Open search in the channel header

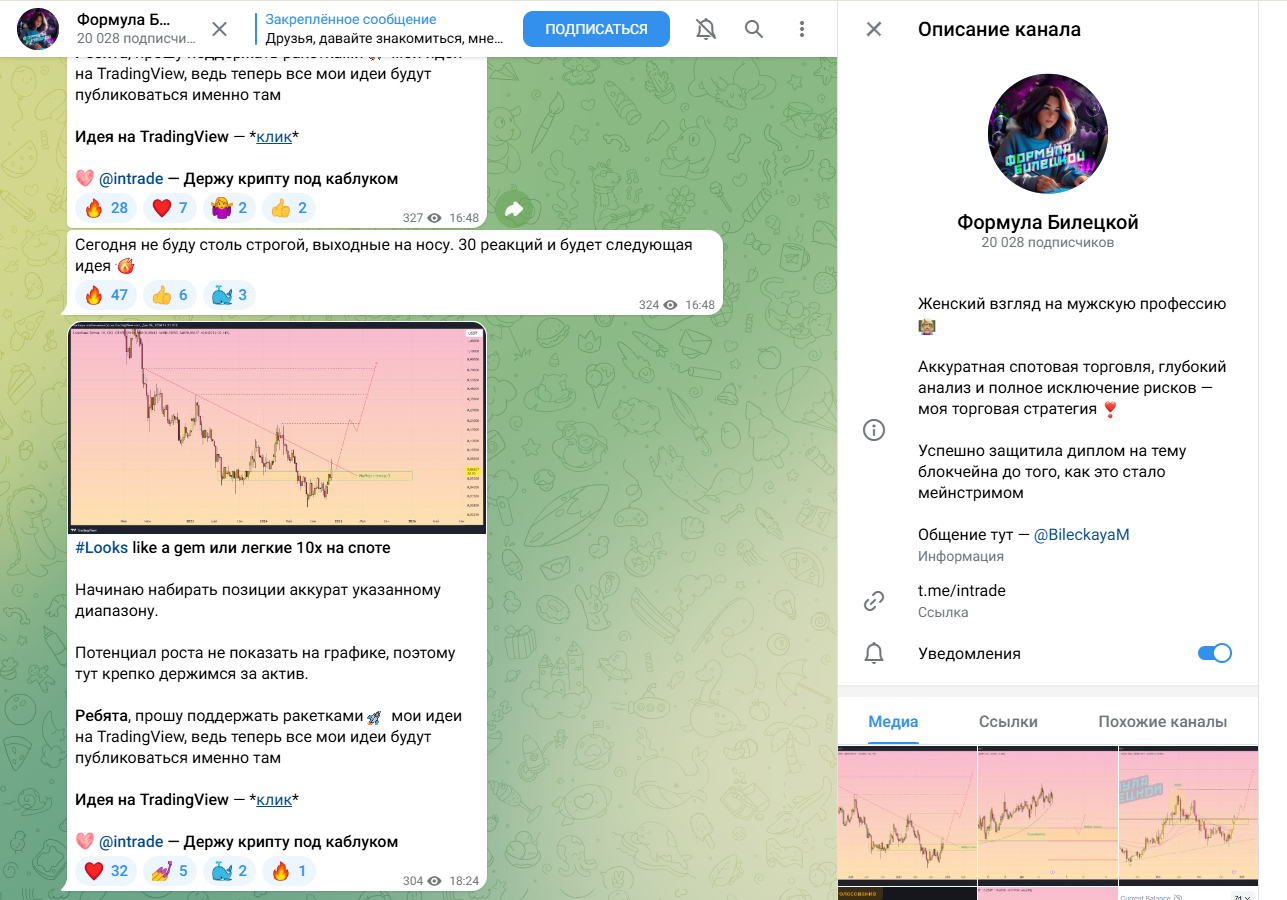(x=754, y=29)
